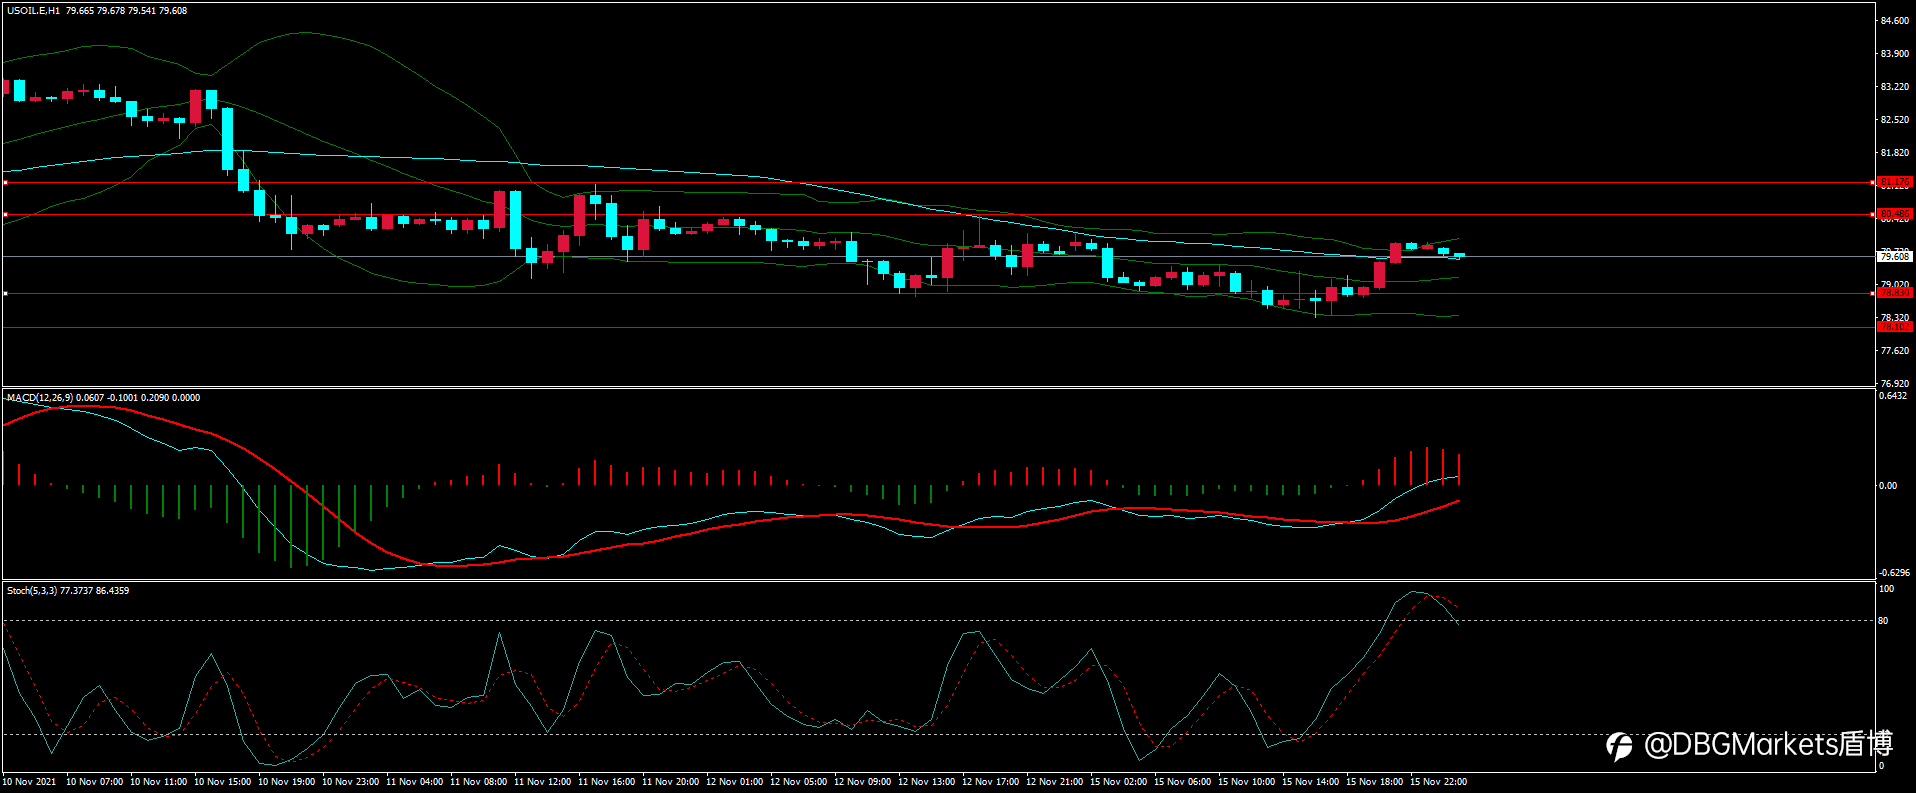Click the 15 Nov 18:00 time label
1916x793 pixels.
click(x=1374, y=782)
